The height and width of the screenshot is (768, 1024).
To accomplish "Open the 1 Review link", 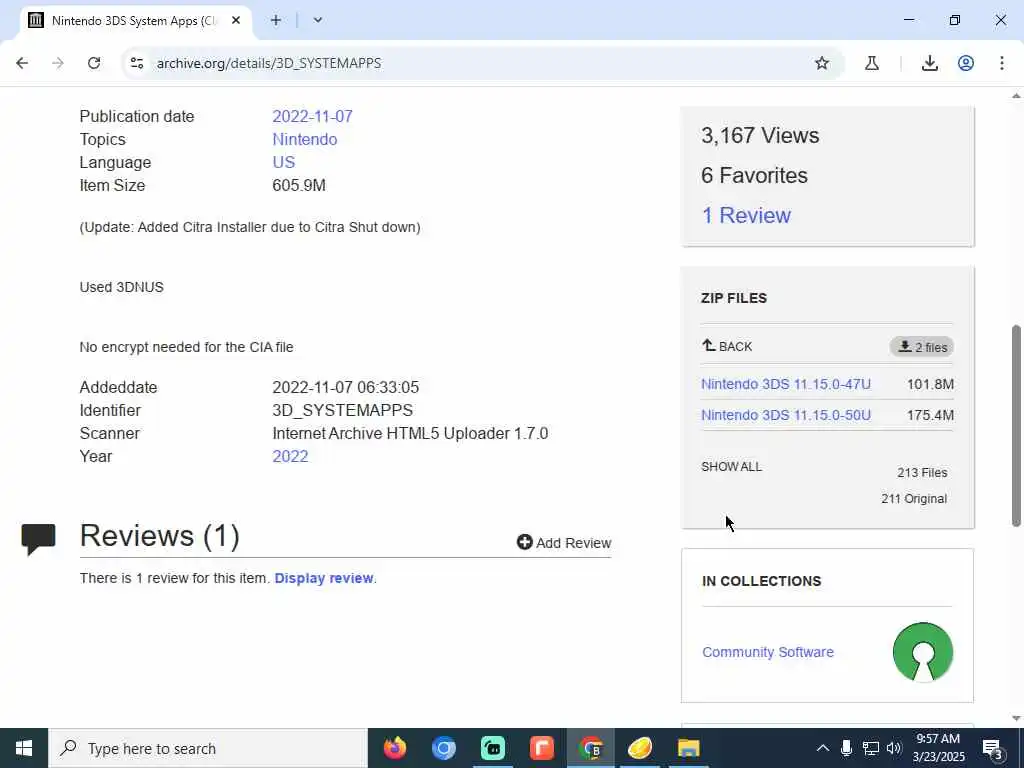I will pos(746,215).
